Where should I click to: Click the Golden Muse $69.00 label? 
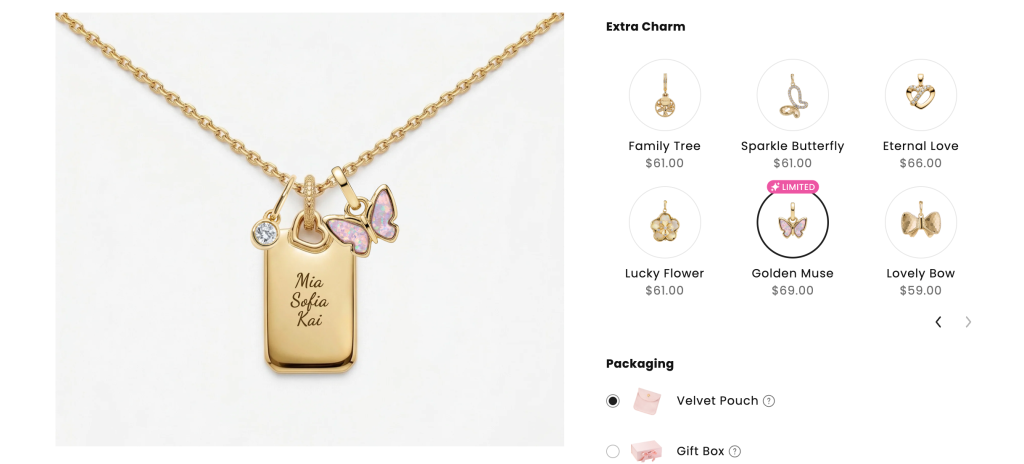pyautogui.click(x=792, y=290)
